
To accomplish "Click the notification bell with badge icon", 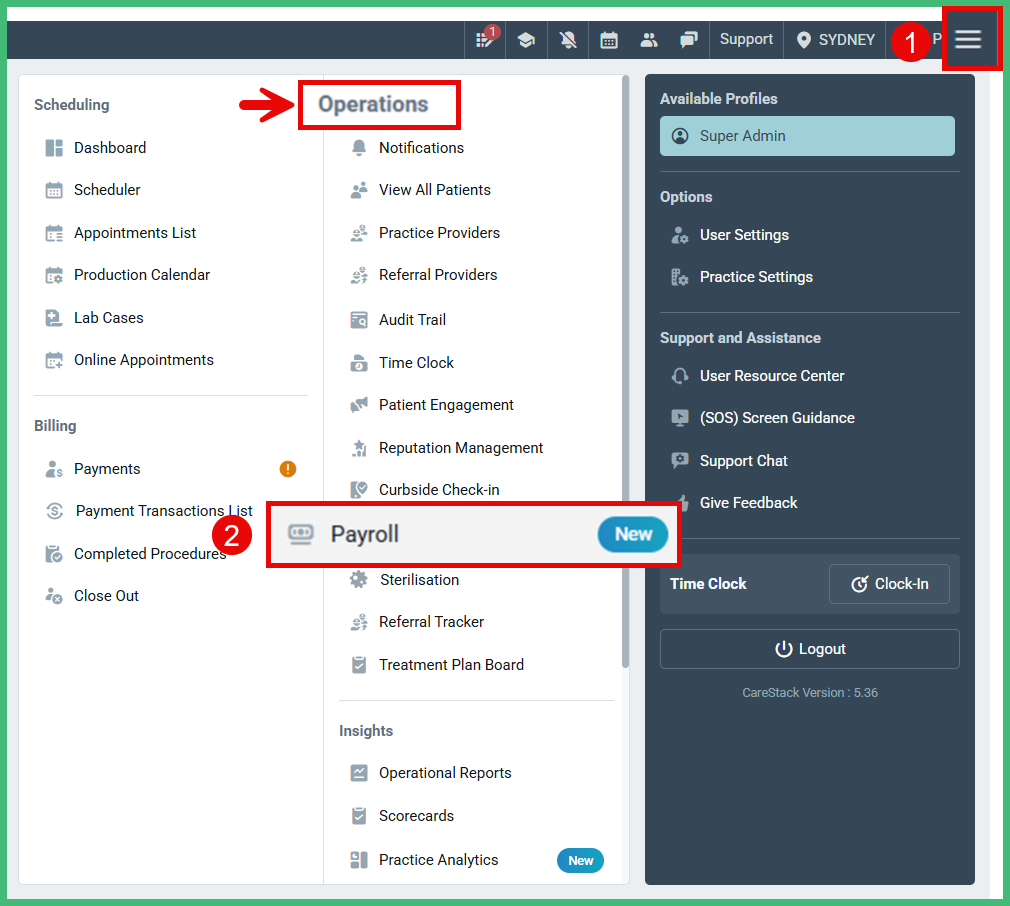I will pos(484,39).
